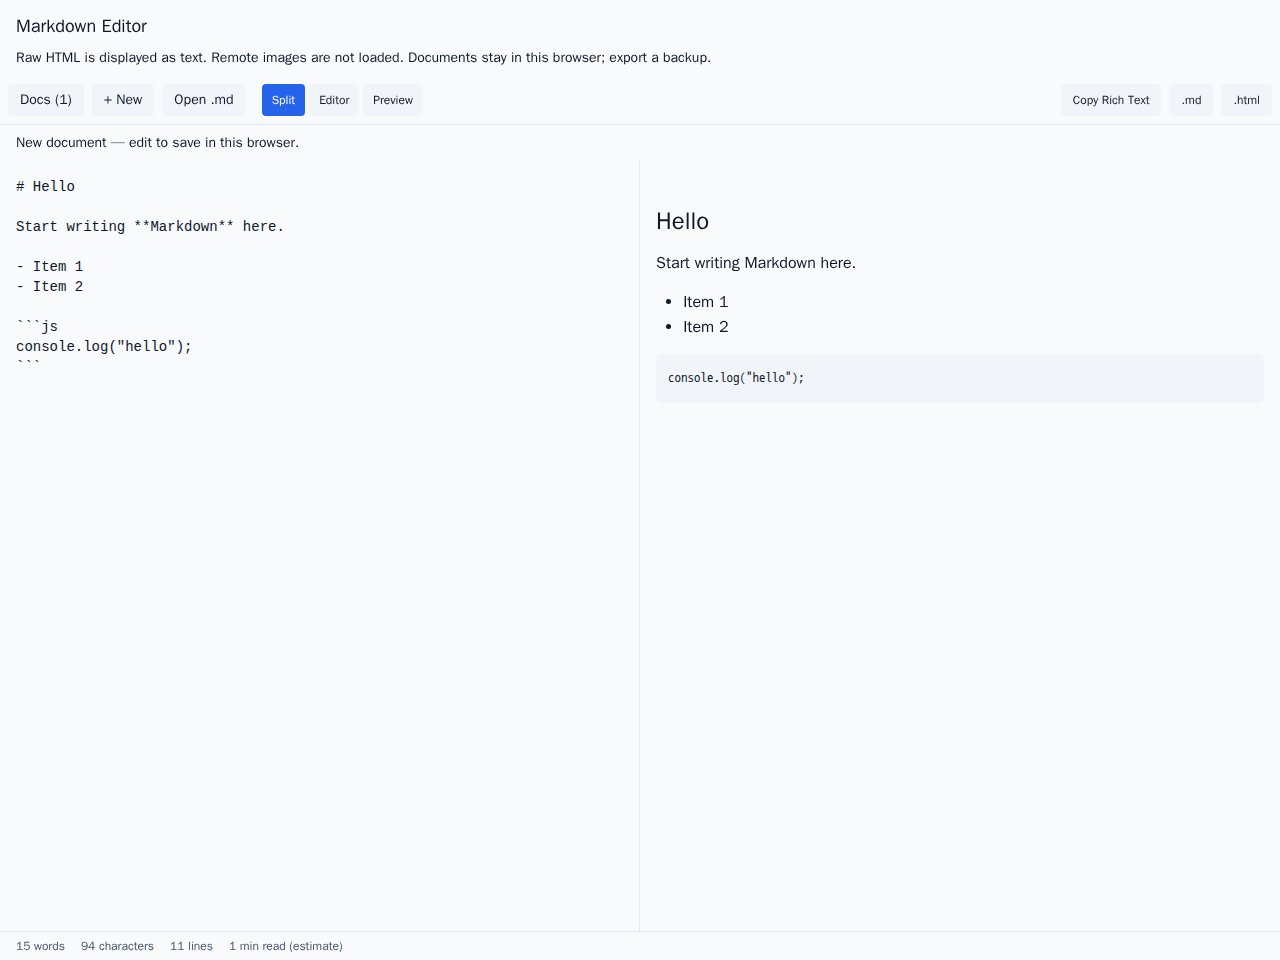
Task: Click the preview code block
Action: coord(960,378)
